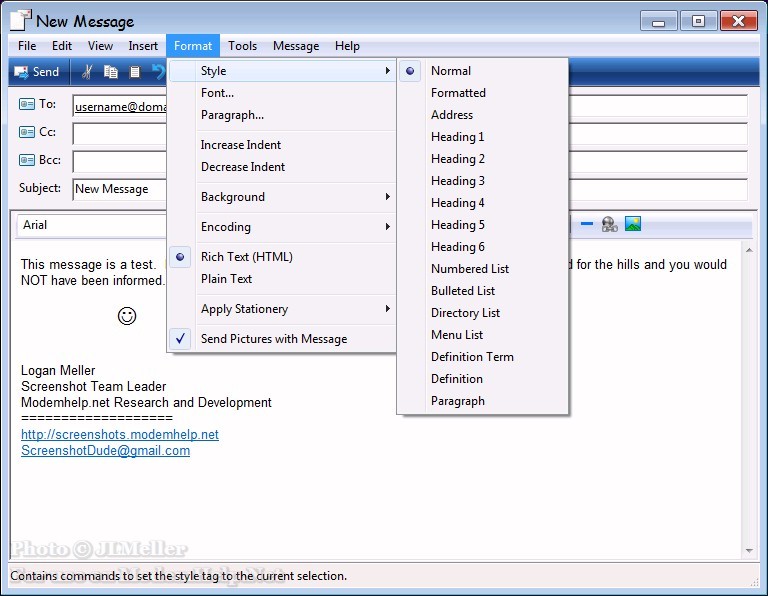Screen dimensions: 768x596
Task: Click the Bcc address card icon
Action: click(x=27, y=160)
